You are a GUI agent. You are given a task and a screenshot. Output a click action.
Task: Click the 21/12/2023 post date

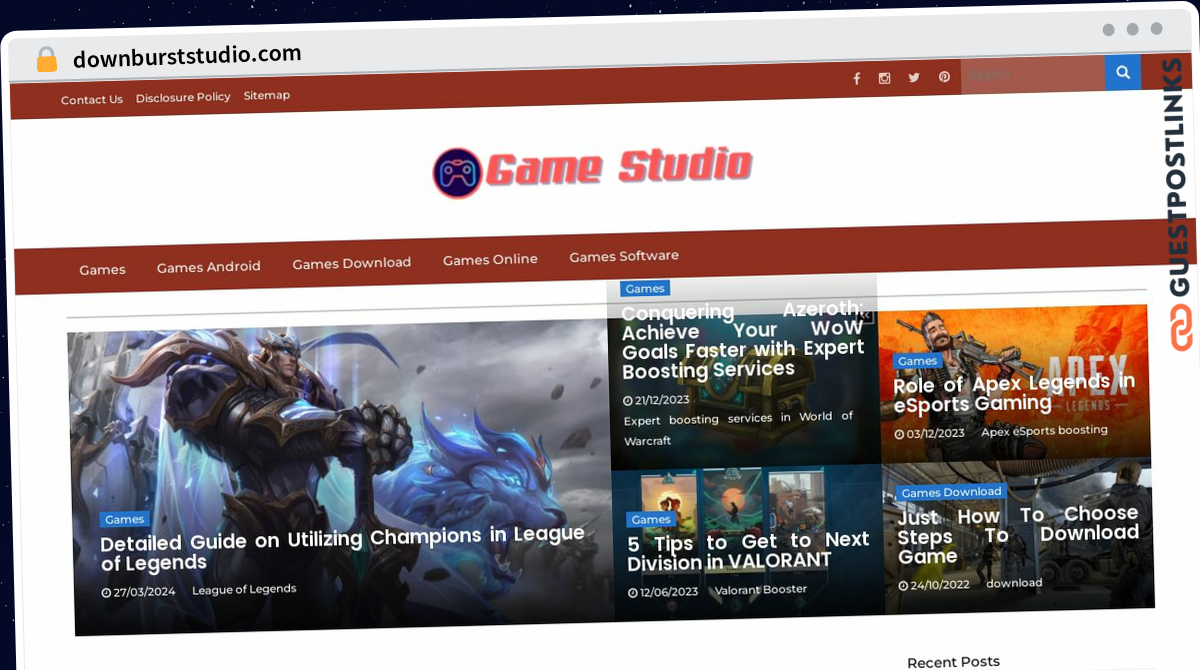click(x=656, y=401)
